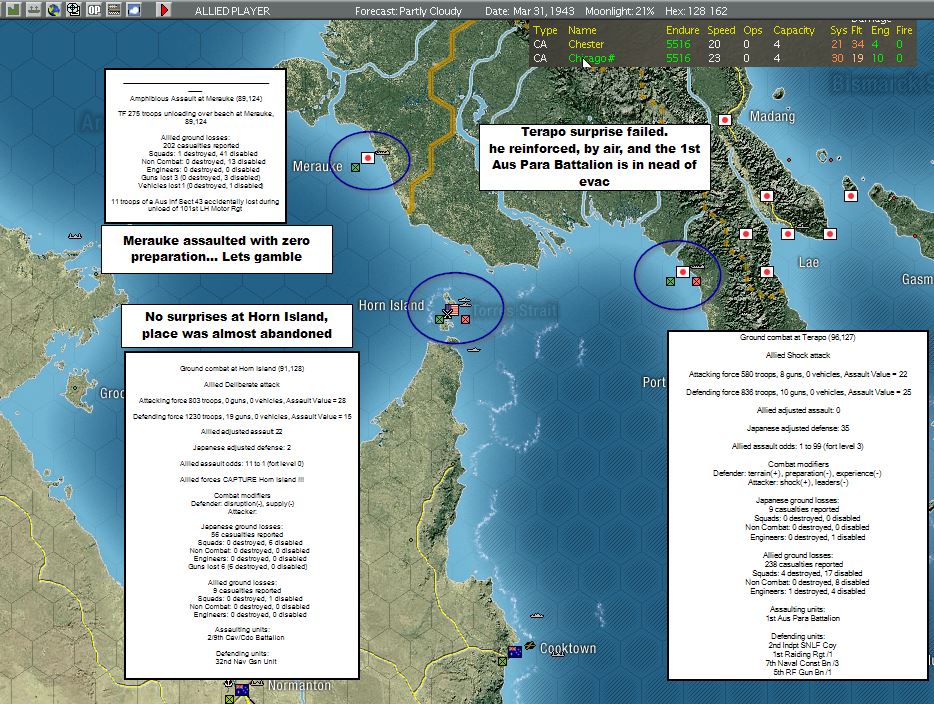Viewport: 934px width, 704px height.
Task: Select ship task force off Merauke
Action: (381, 153)
